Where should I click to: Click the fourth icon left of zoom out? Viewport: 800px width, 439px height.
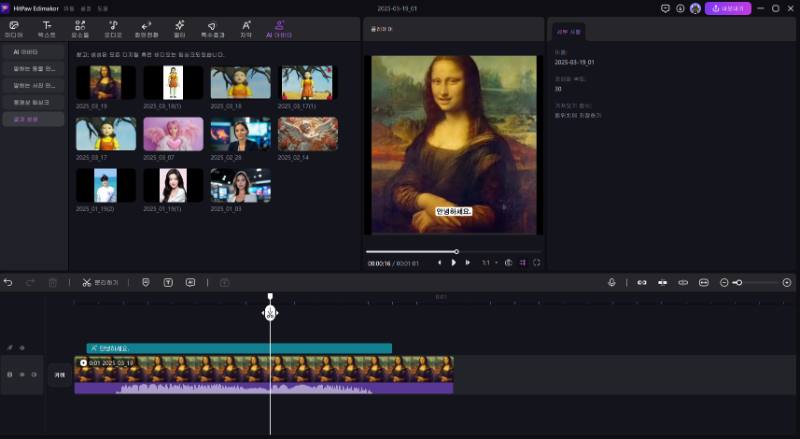tap(704, 282)
